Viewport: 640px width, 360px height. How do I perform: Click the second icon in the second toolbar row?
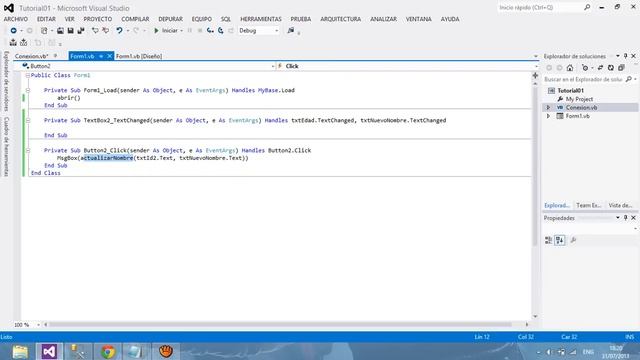click(24, 42)
